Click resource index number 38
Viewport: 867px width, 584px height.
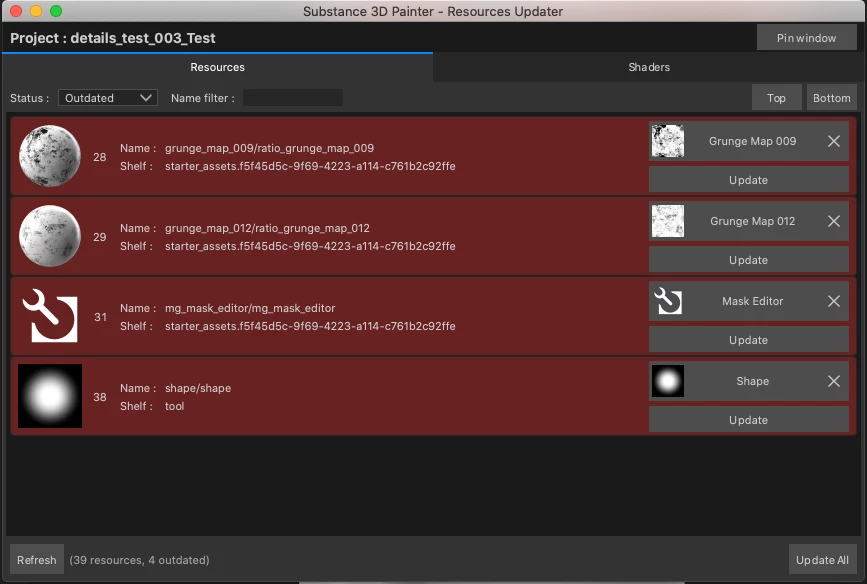pos(100,397)
